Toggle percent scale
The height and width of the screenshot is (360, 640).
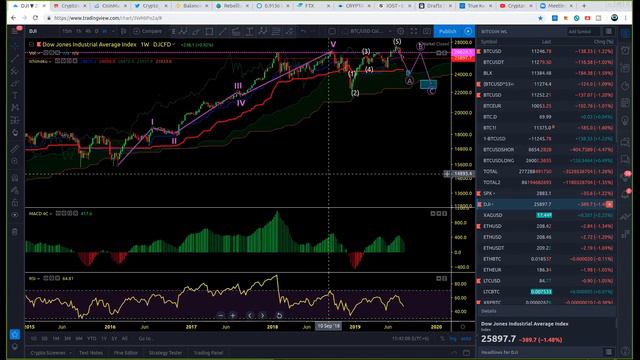click(442, 339)
